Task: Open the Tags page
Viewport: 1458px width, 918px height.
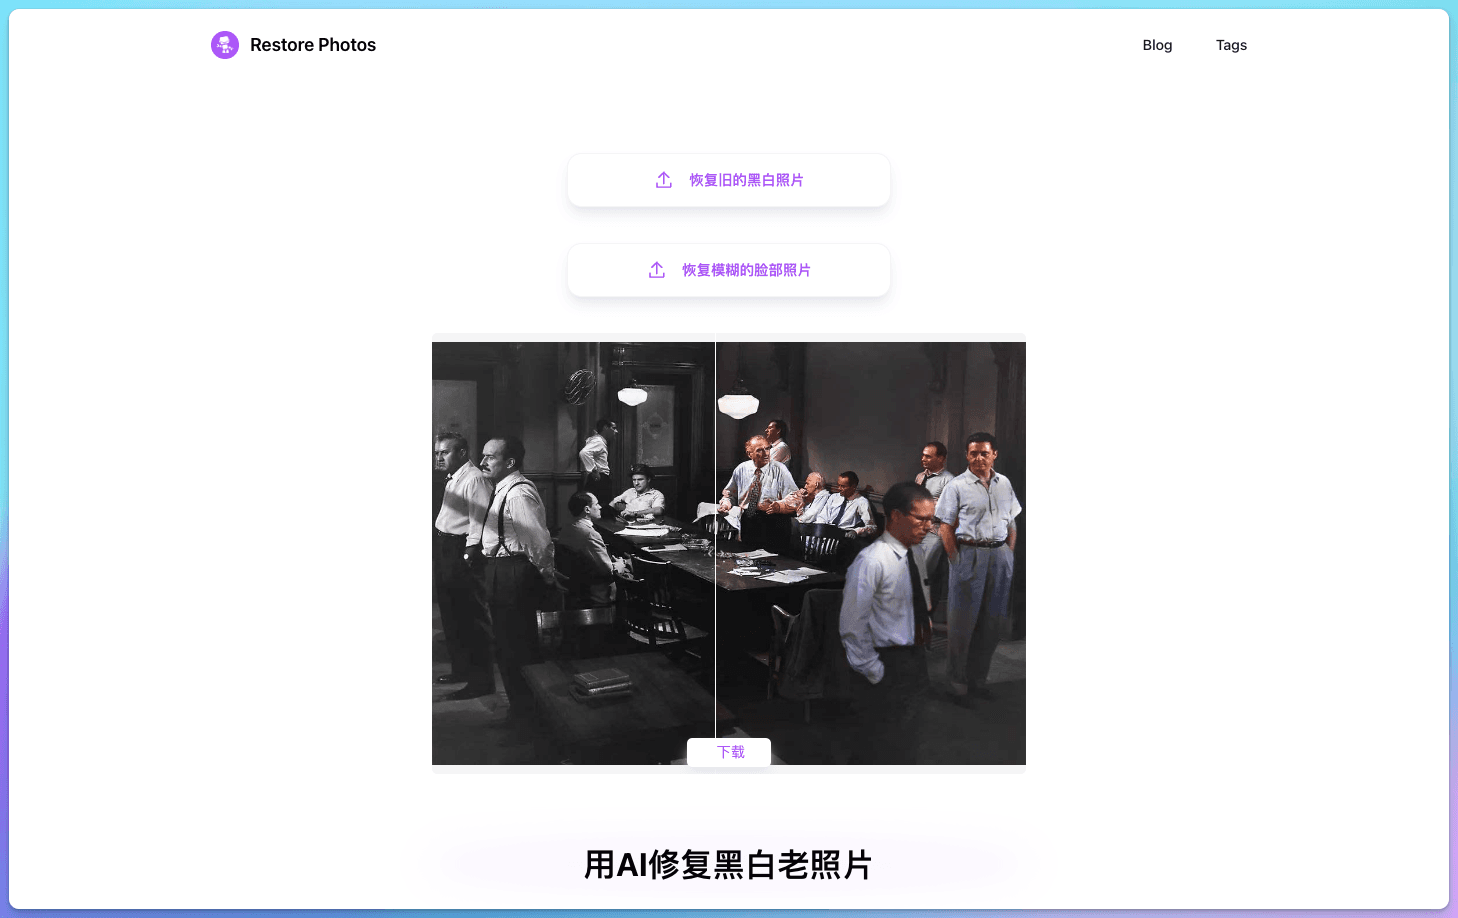Action: click(1231, 45)
